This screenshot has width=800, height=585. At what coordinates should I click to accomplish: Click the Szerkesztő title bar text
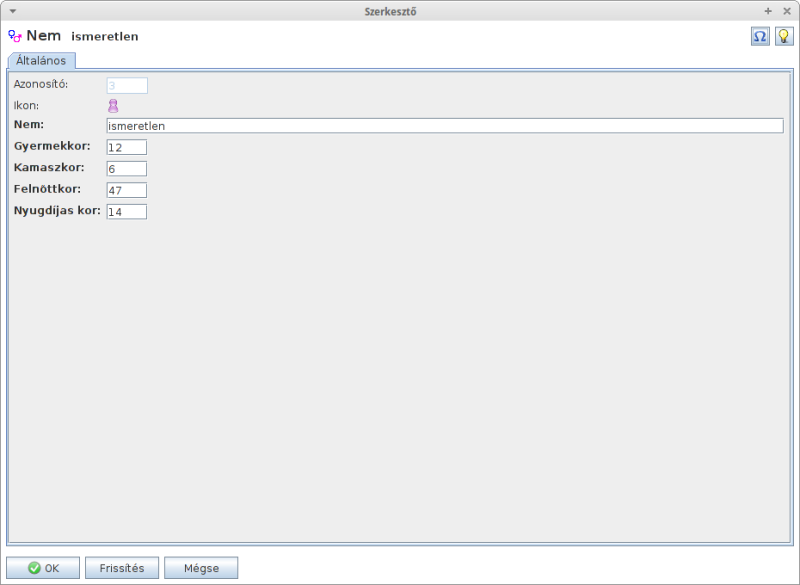click(398, 11)
